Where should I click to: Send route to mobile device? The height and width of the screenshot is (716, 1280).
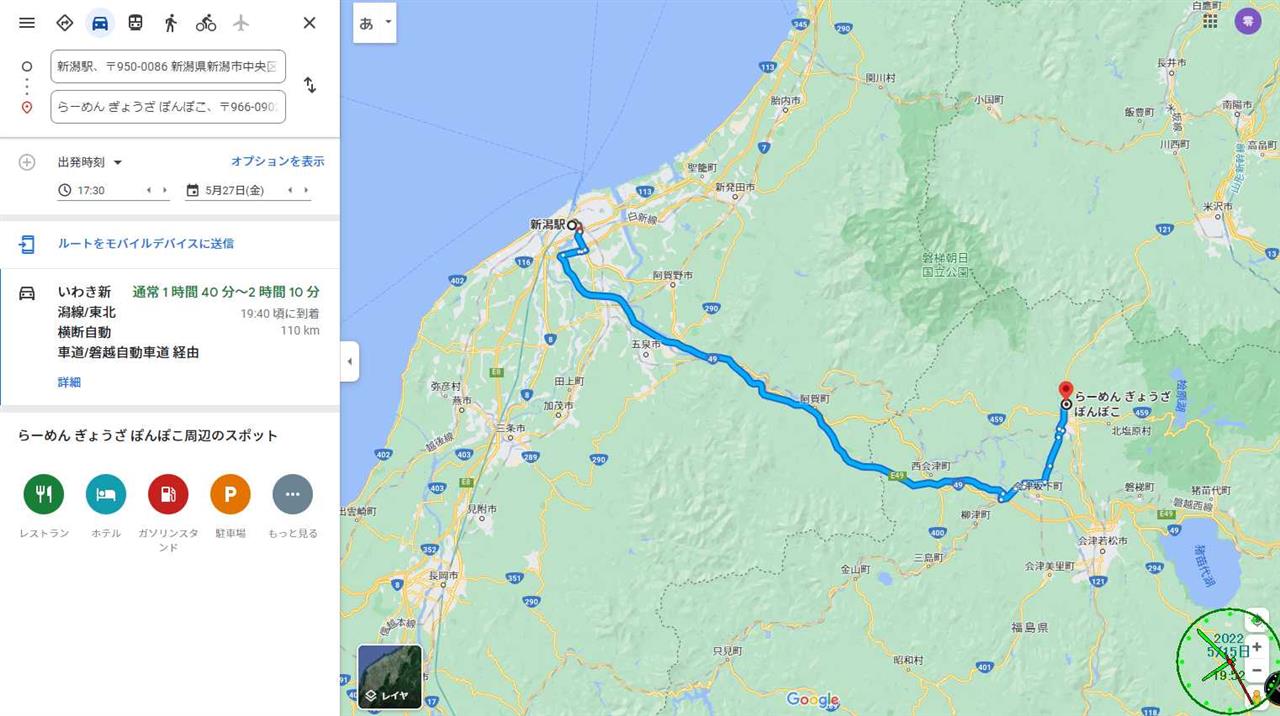pyautogui.click(x=146, y=243)
